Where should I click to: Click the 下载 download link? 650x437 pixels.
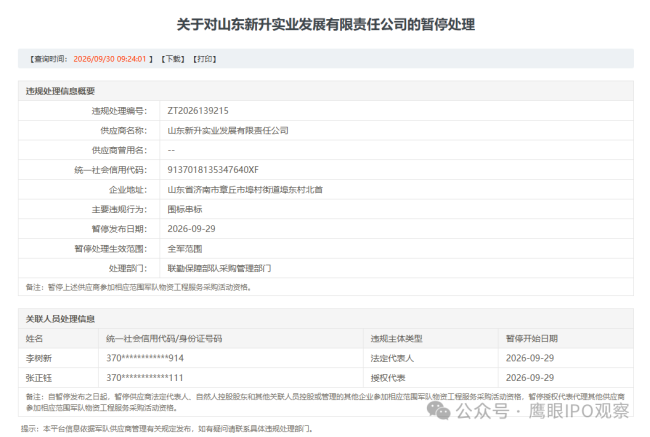click(173, 59)
